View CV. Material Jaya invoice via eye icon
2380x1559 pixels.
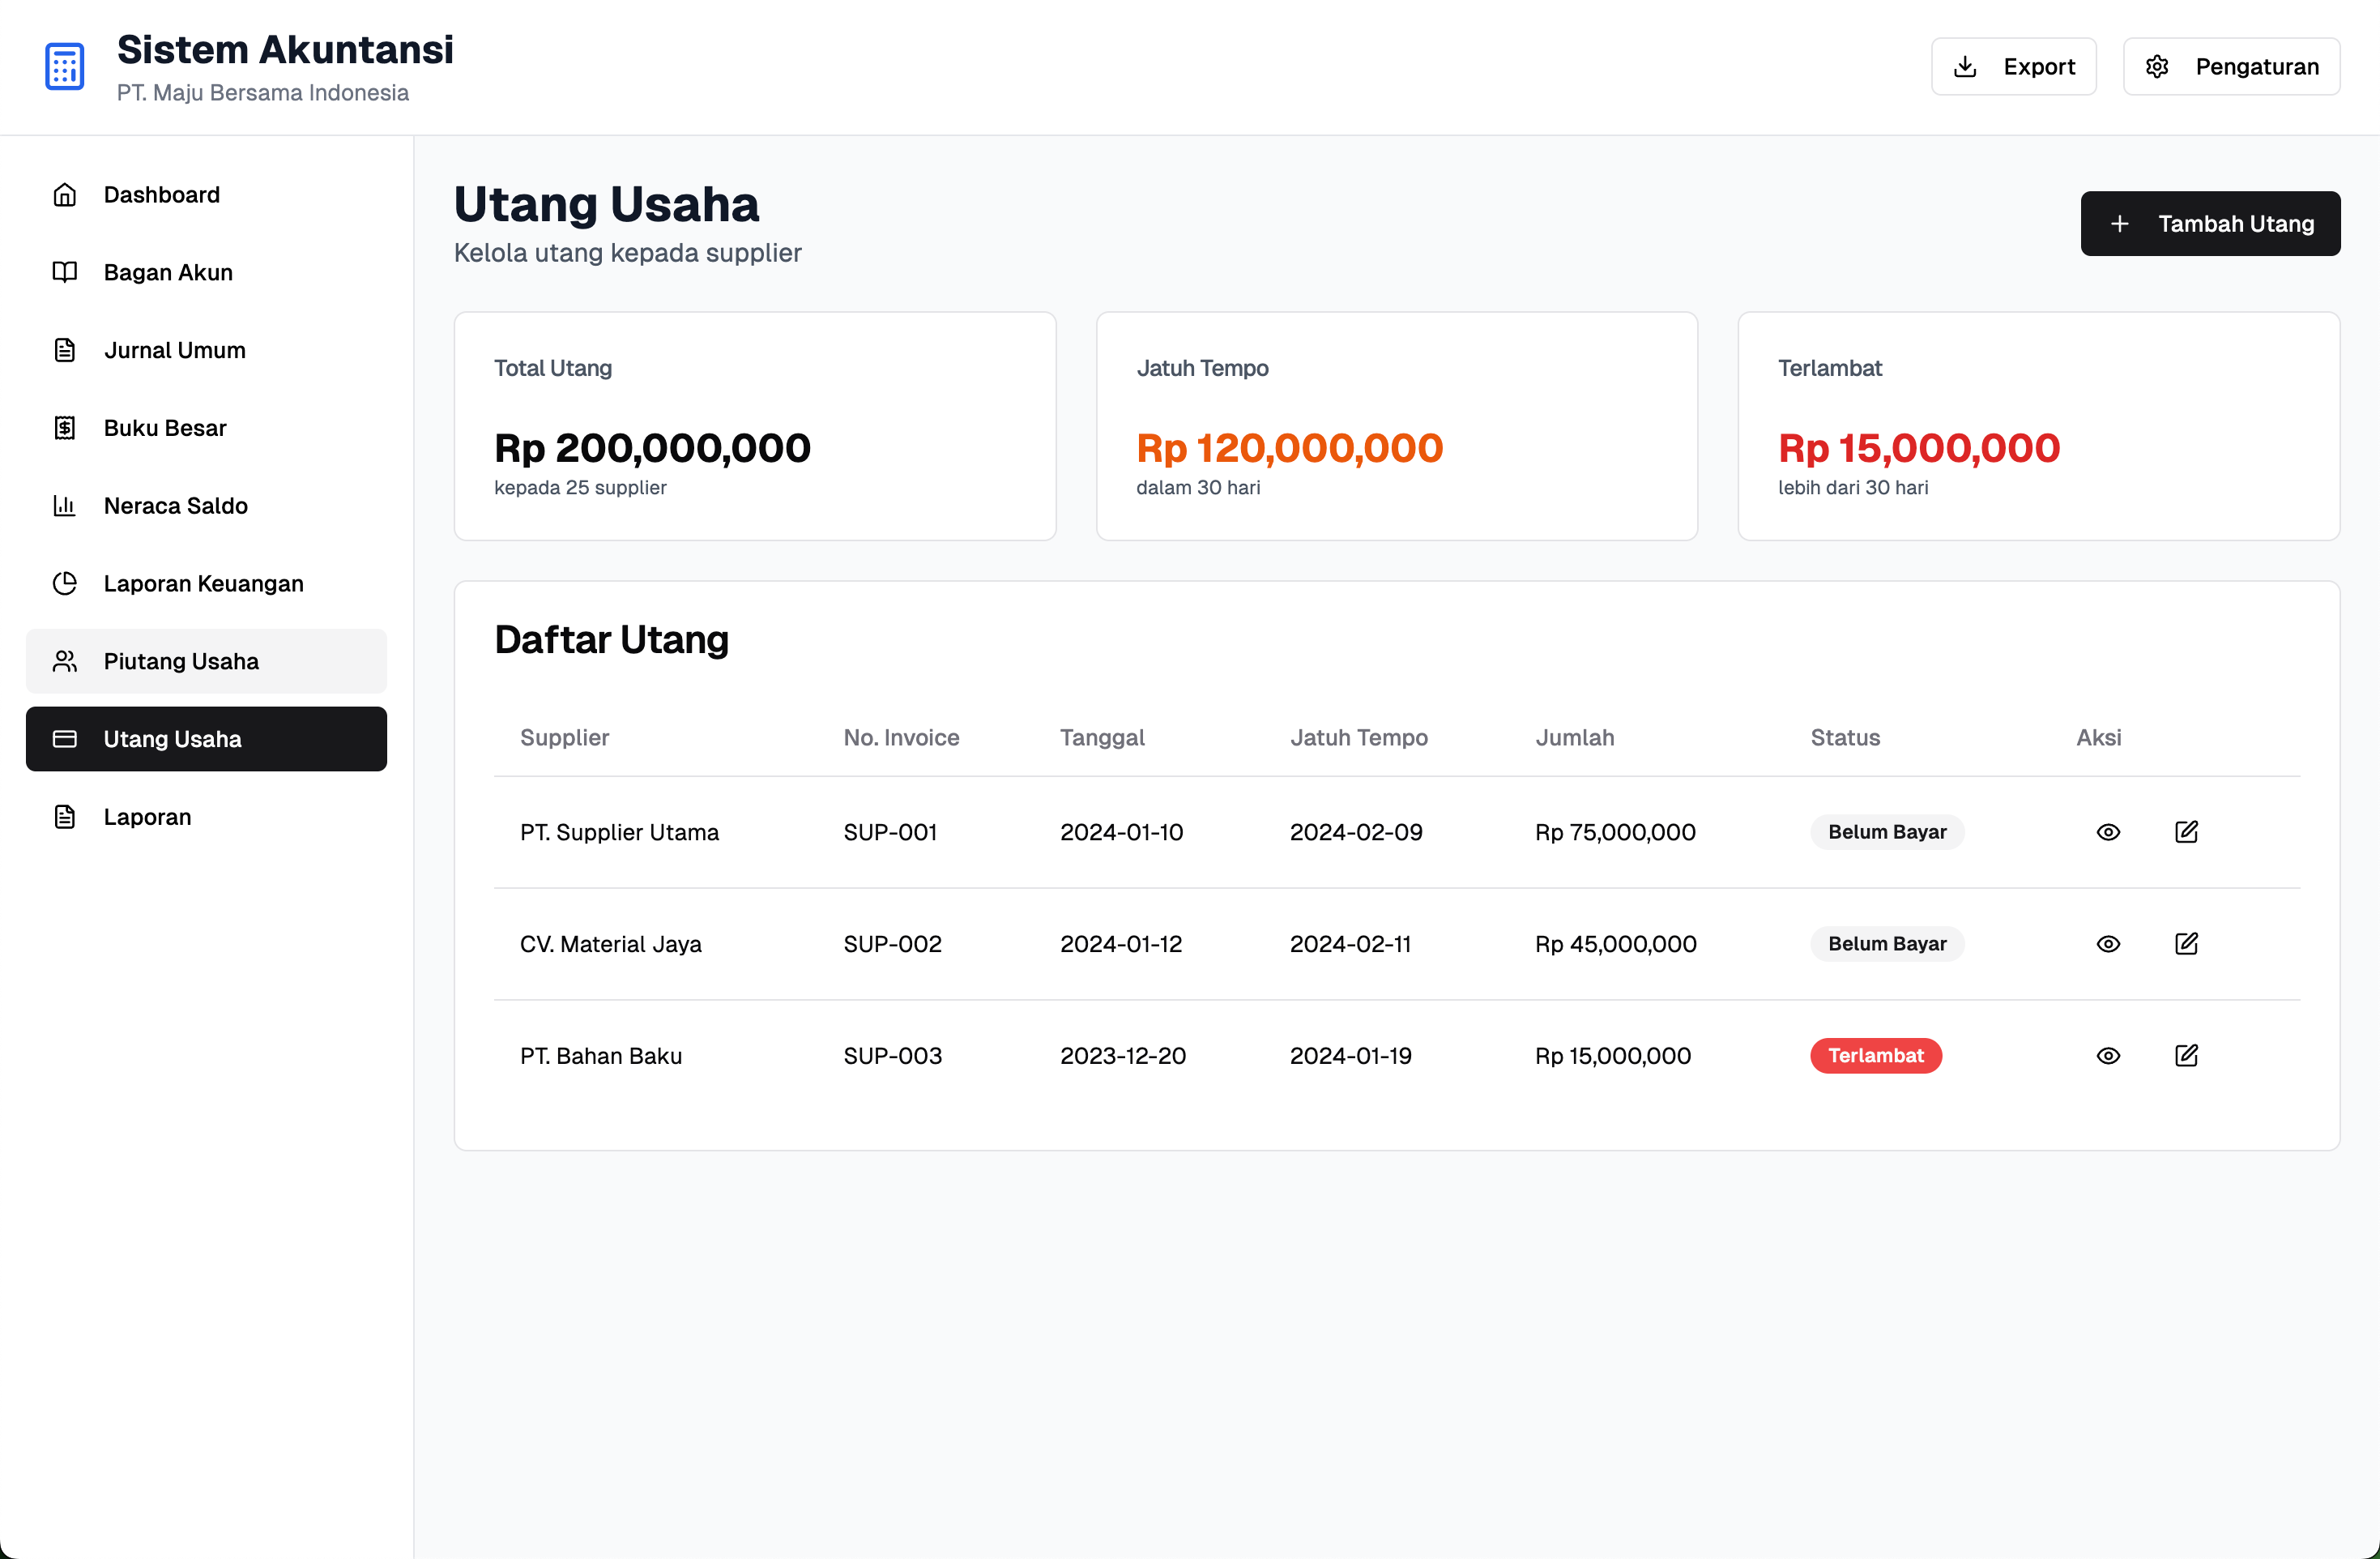pos(2108,944)
